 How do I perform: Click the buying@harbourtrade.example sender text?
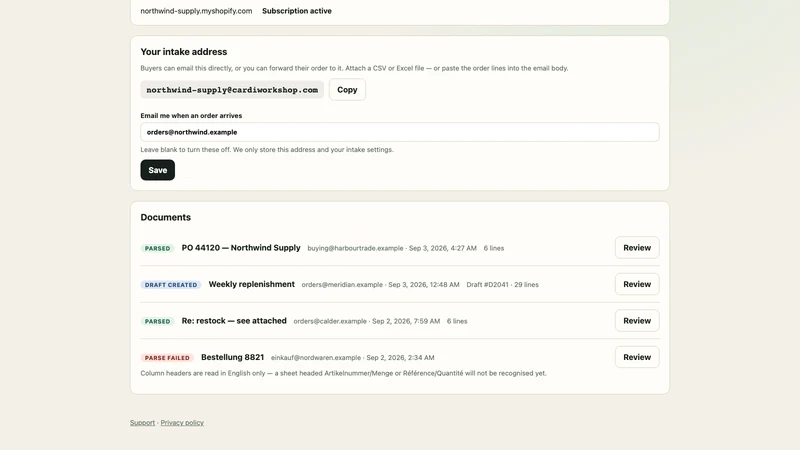tap(355, 248)
